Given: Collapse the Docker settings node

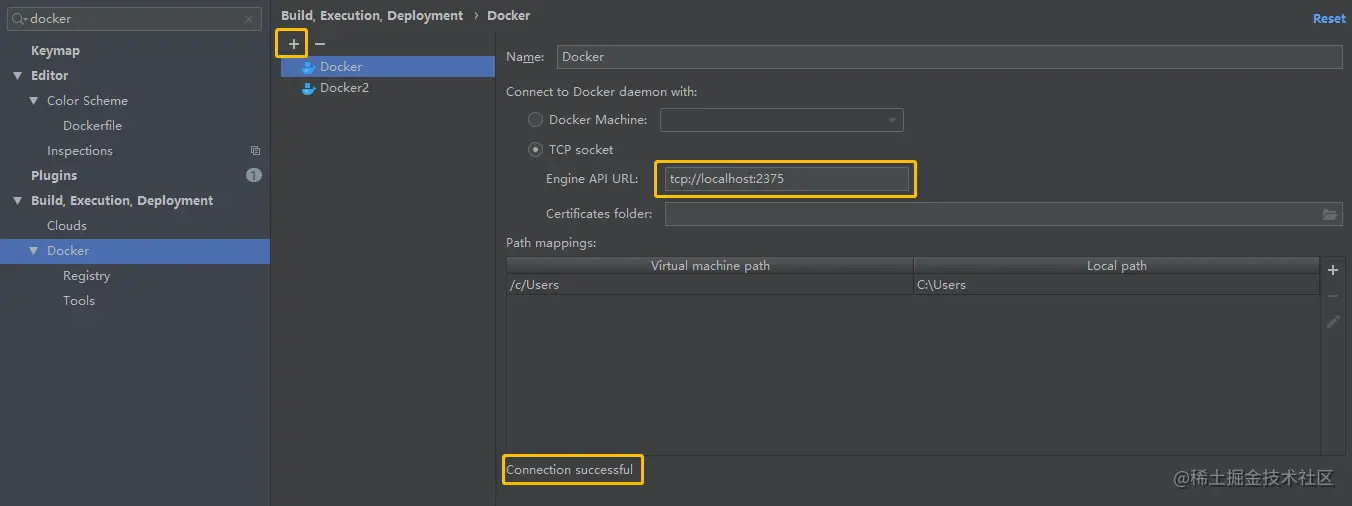Looking at the screenshot, I should [x=34, y=251].
